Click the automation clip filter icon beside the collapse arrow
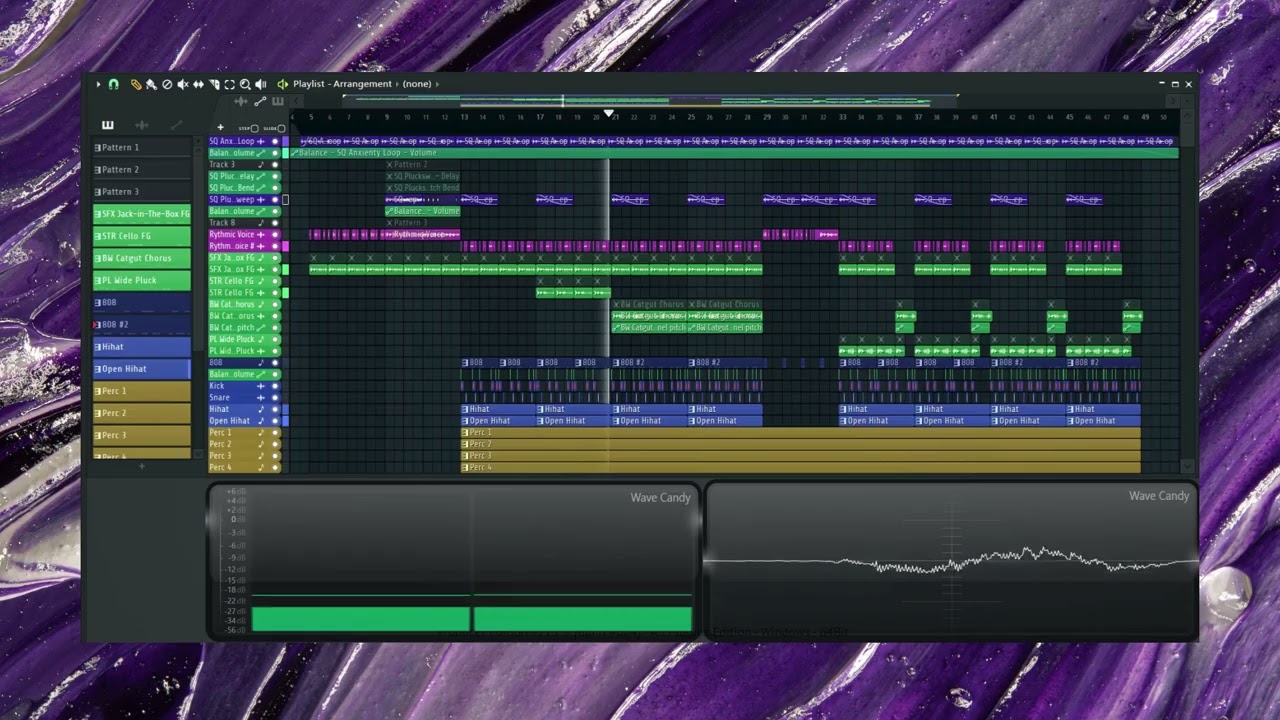The height and width of the screenshot is (720, 1280). click(260, 102)
